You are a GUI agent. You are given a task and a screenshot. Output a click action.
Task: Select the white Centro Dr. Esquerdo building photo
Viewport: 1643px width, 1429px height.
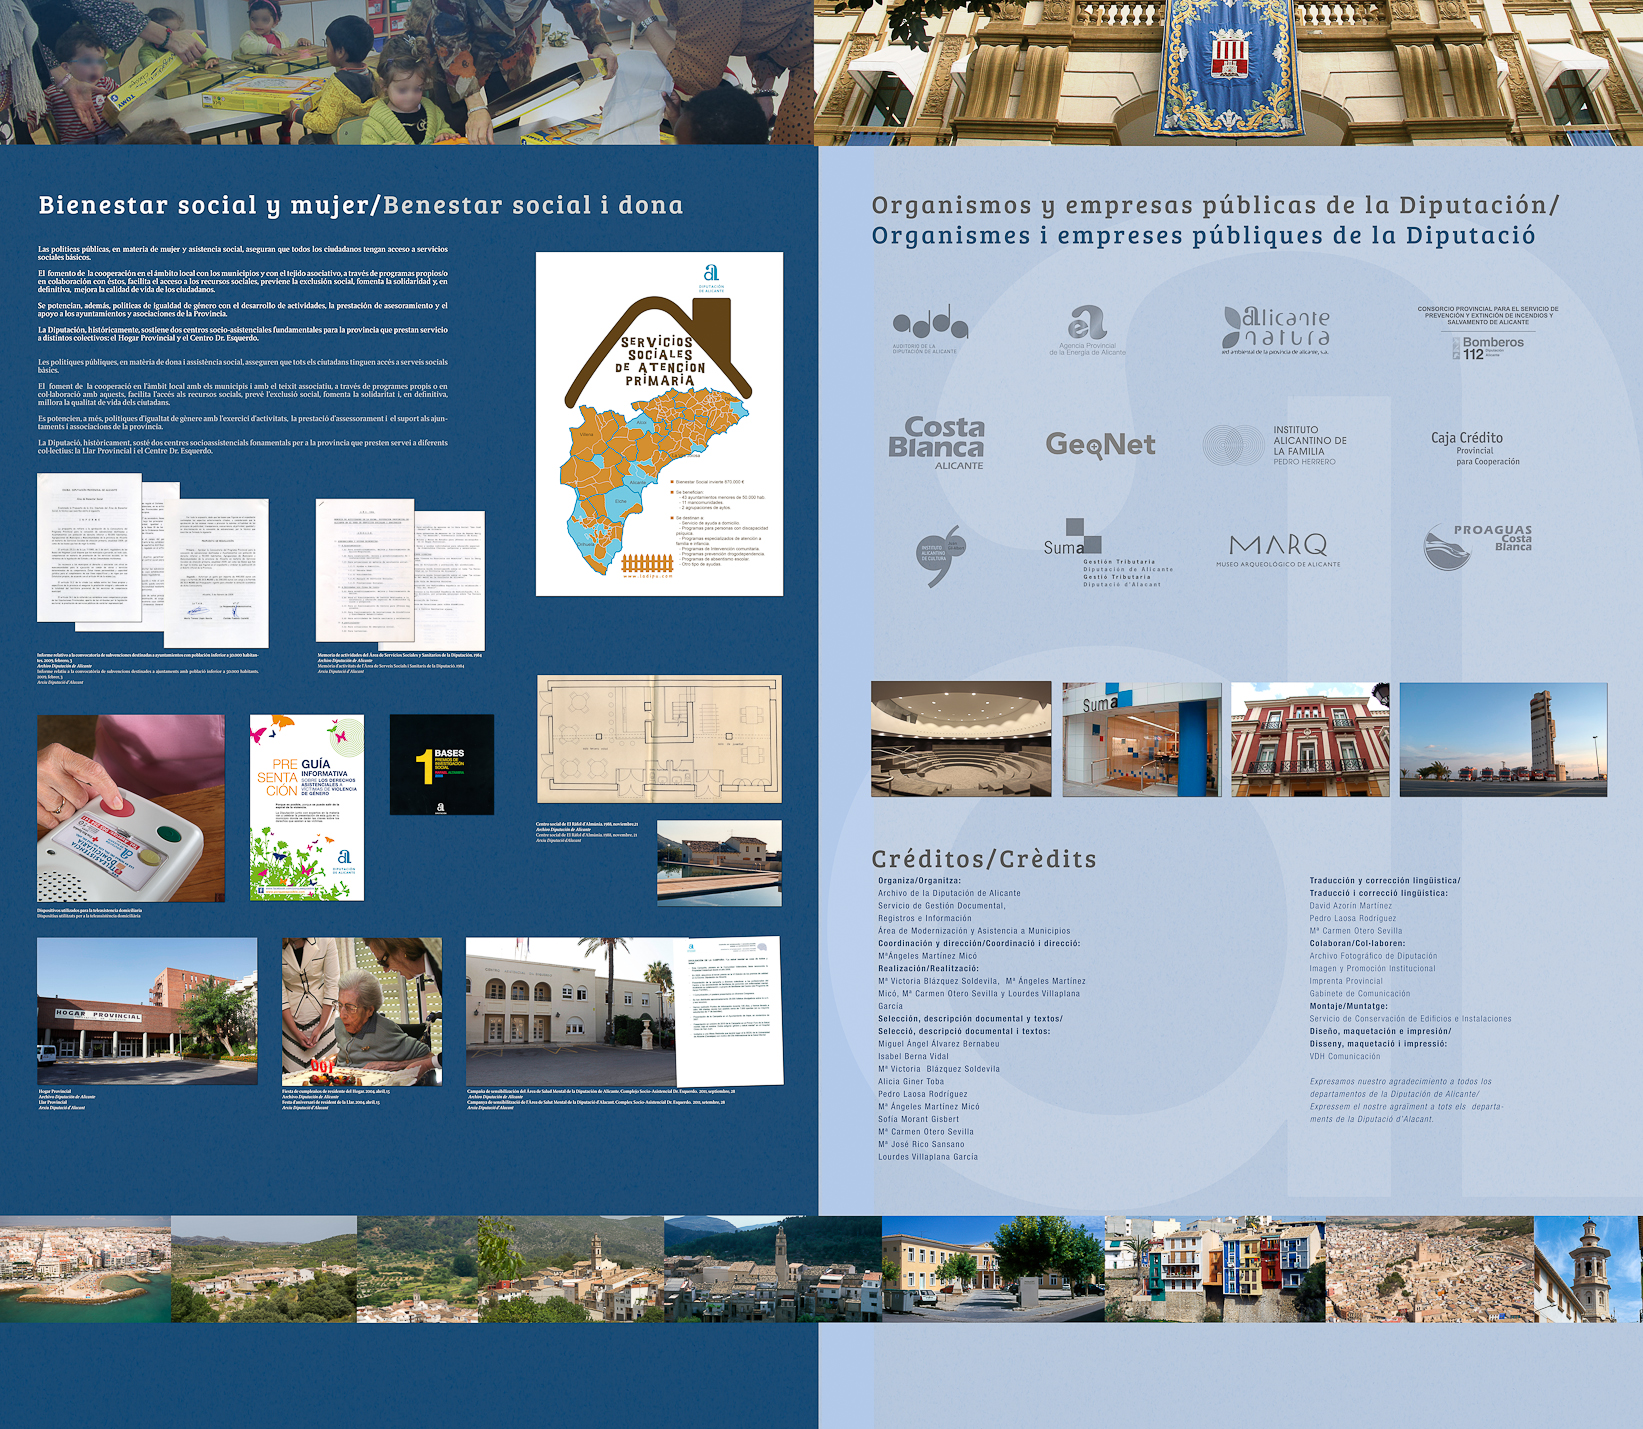[571, 1011]
